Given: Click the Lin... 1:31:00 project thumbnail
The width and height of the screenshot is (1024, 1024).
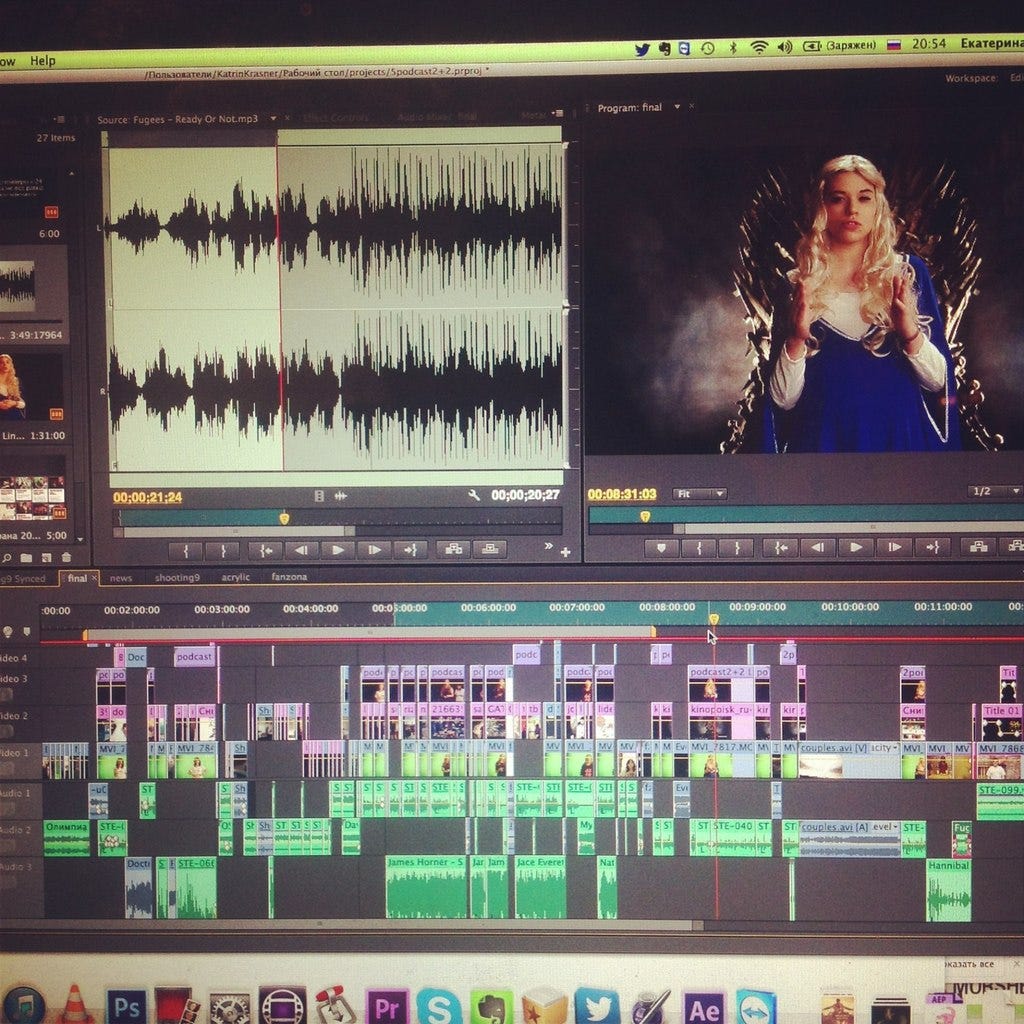Looking at the screenshot, I should click(33, 389).
